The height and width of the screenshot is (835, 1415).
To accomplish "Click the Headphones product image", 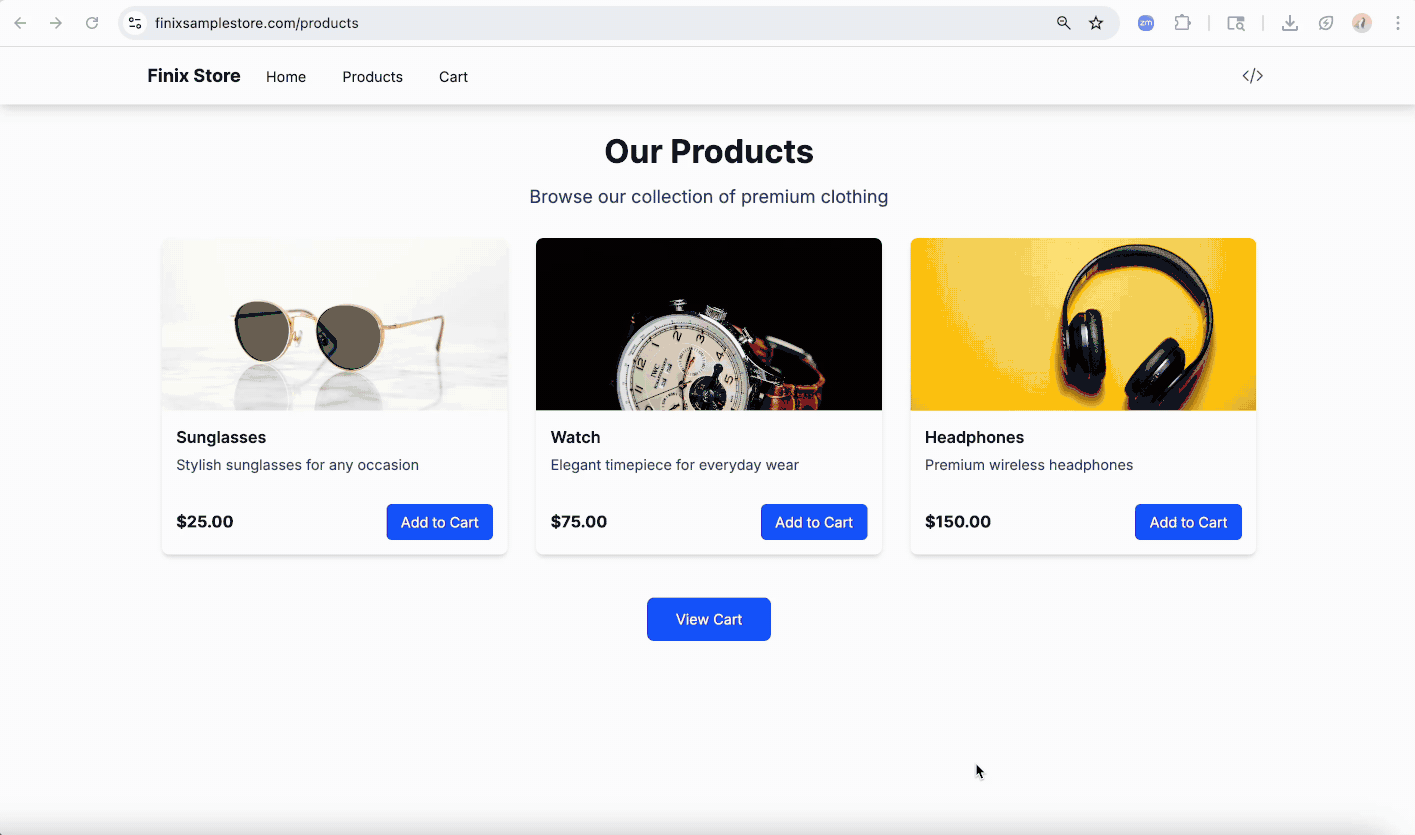I will pos(1083,324).
